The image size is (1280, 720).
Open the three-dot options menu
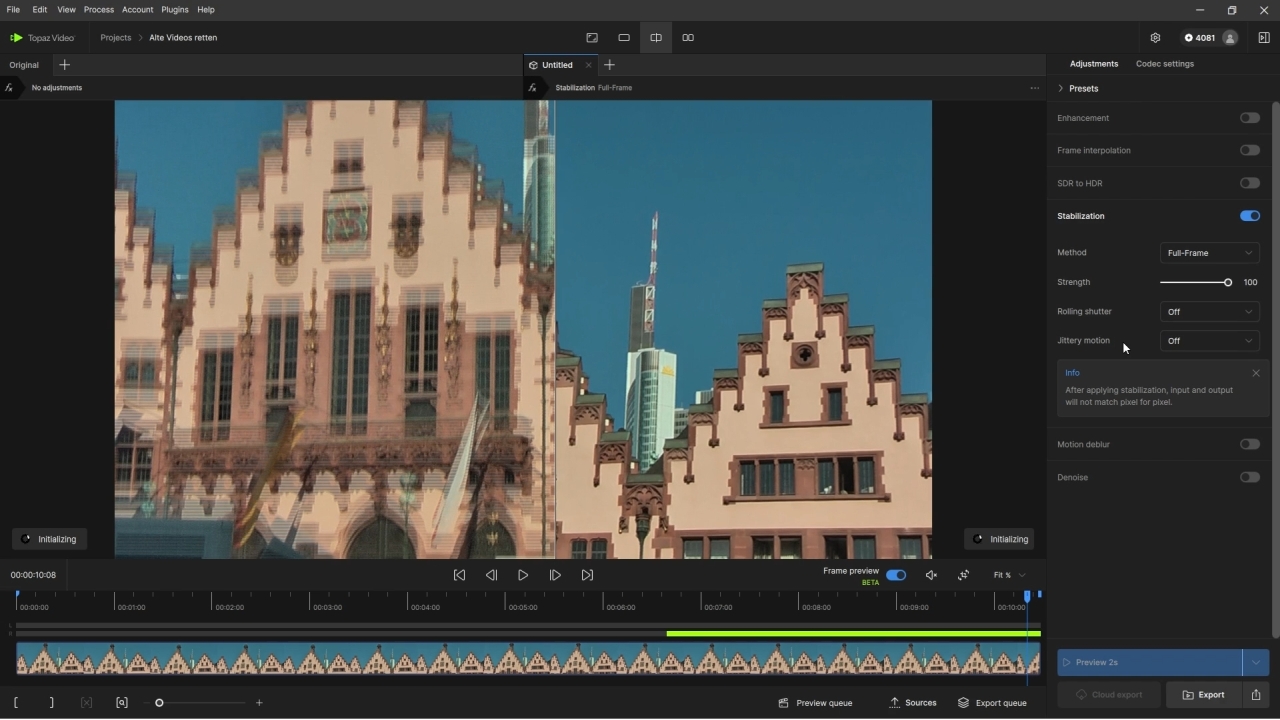[x=1035, y=88]
